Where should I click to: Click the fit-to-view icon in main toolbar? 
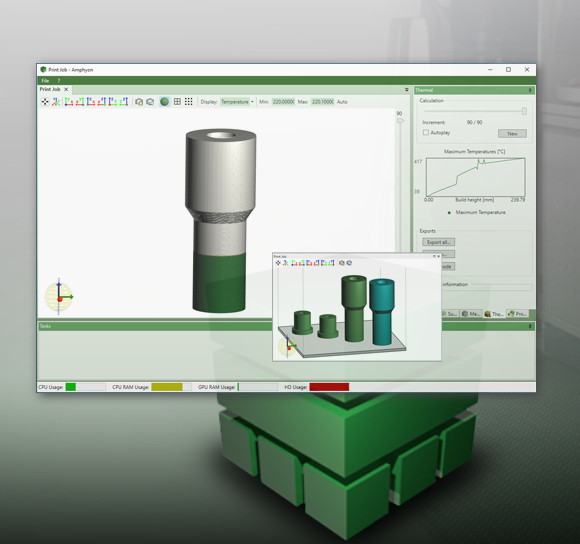[45, 102]
